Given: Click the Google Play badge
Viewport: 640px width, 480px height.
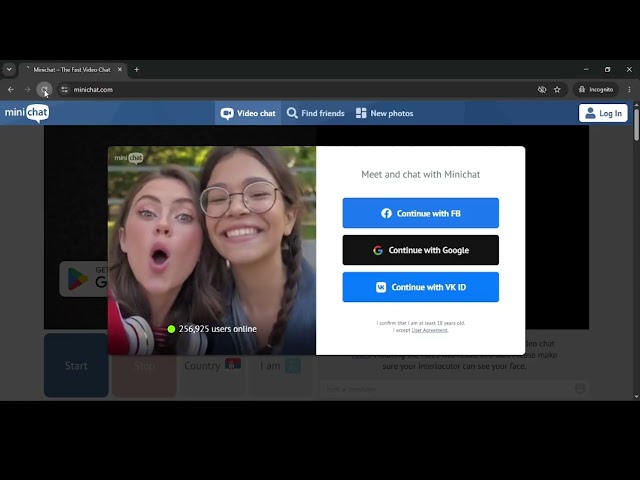Looking at the screenshot, I should 83,279.
